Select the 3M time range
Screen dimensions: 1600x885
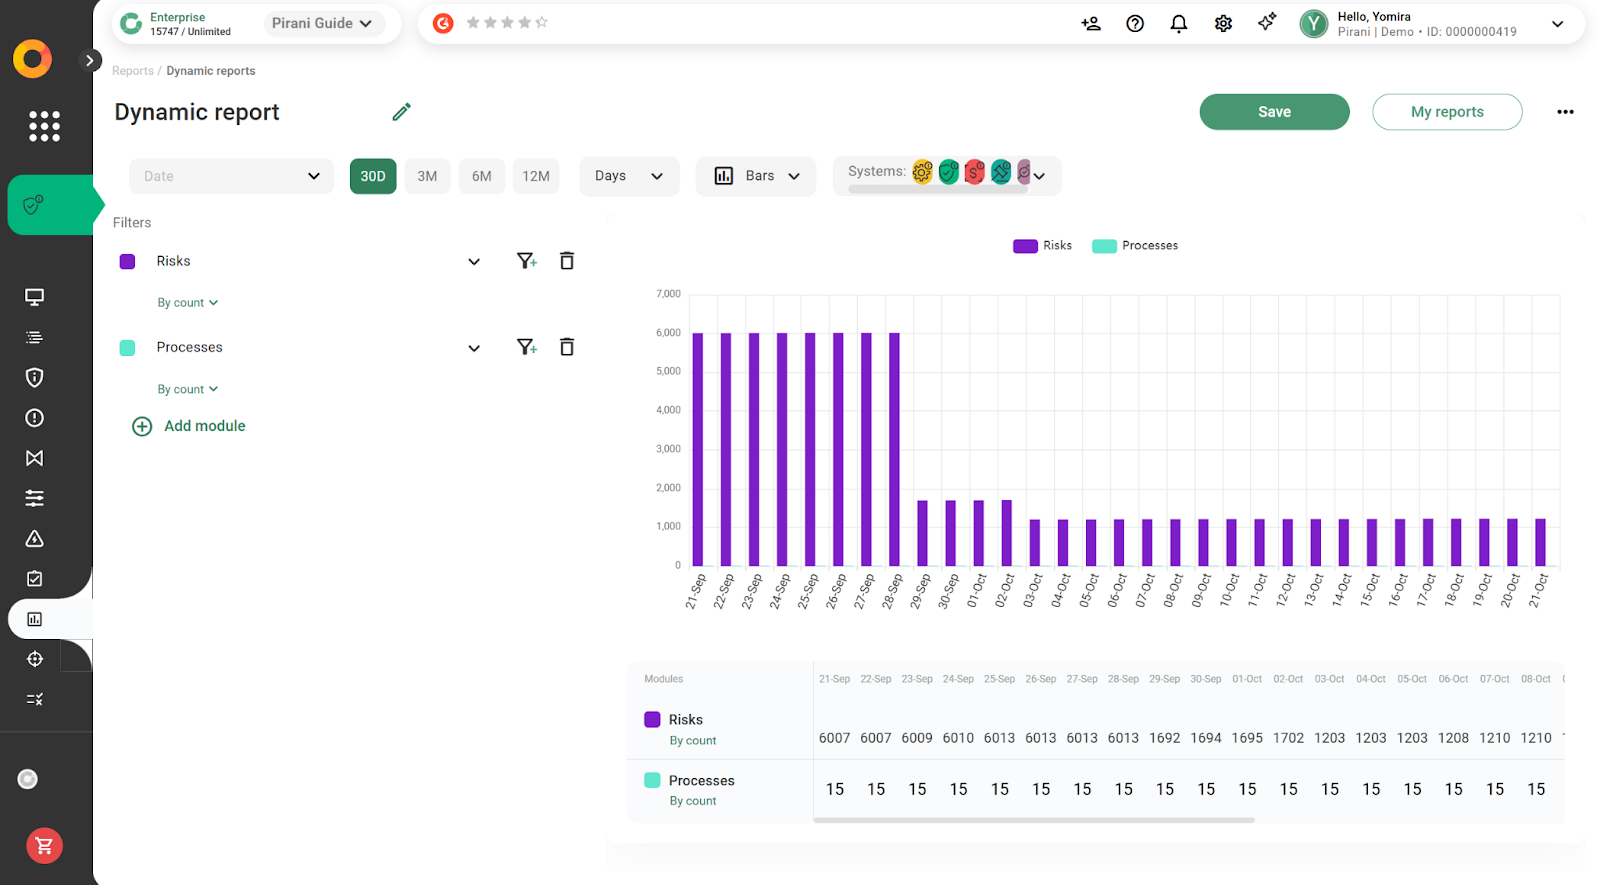[x=427, y=176]
